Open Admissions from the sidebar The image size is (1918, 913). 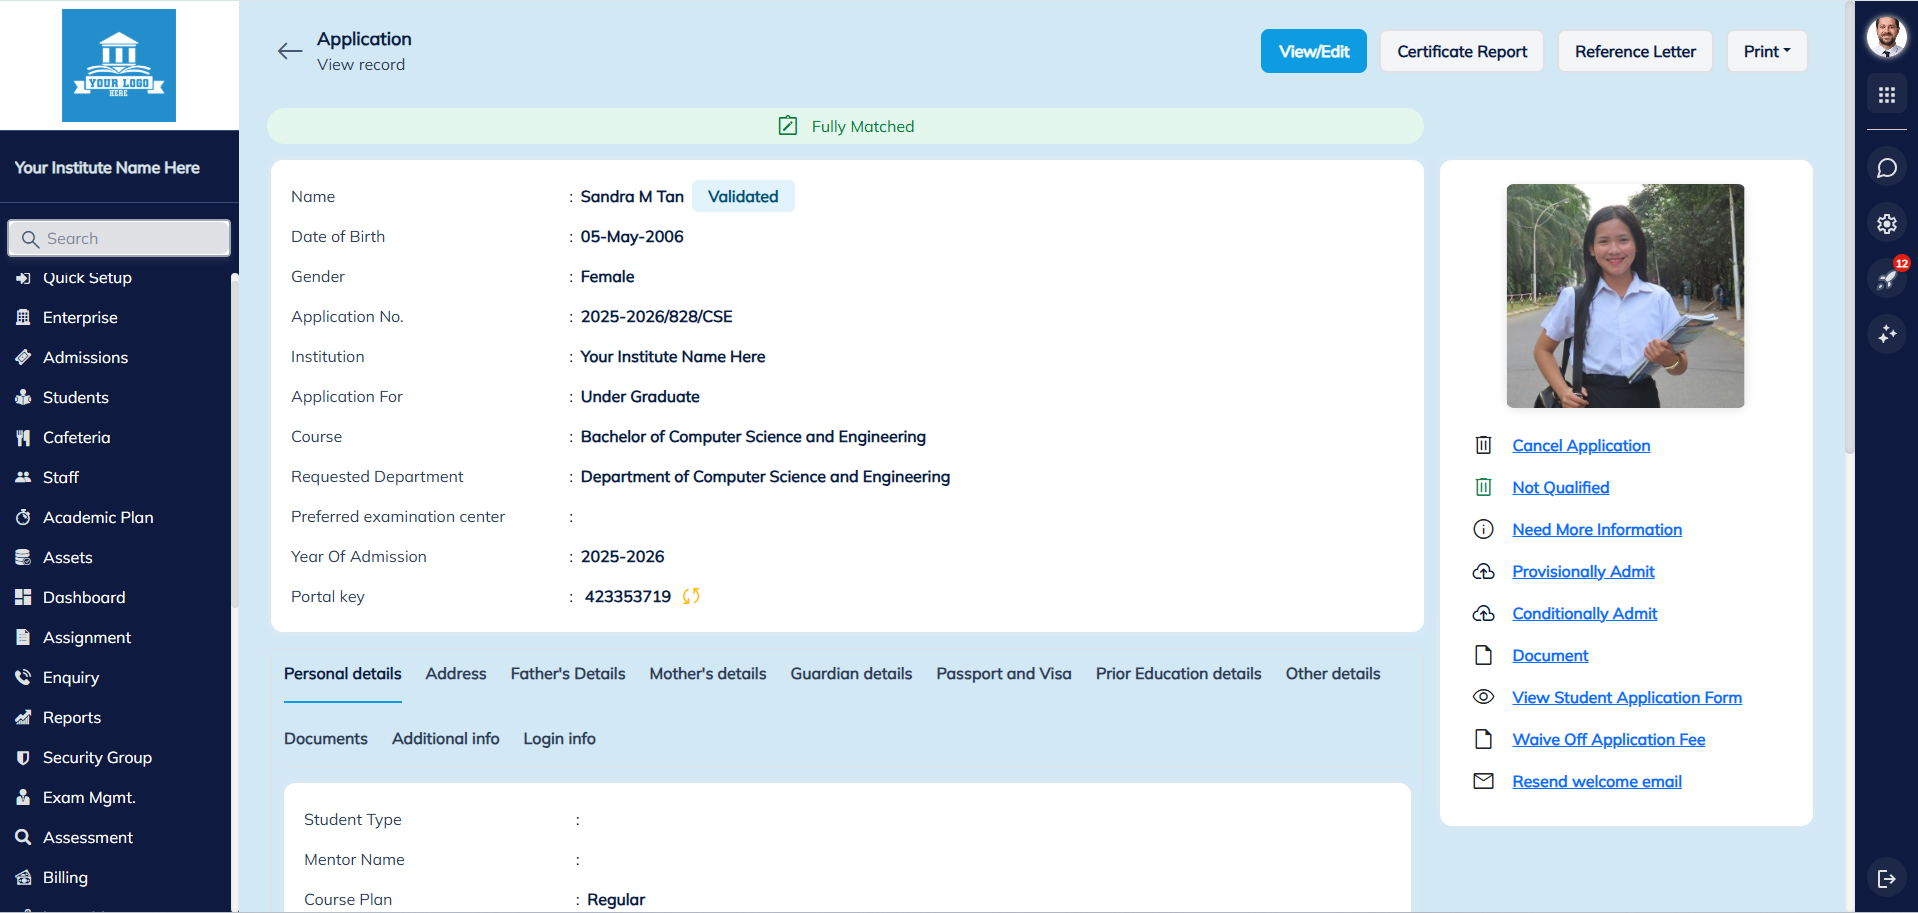[x=85, y=357]
